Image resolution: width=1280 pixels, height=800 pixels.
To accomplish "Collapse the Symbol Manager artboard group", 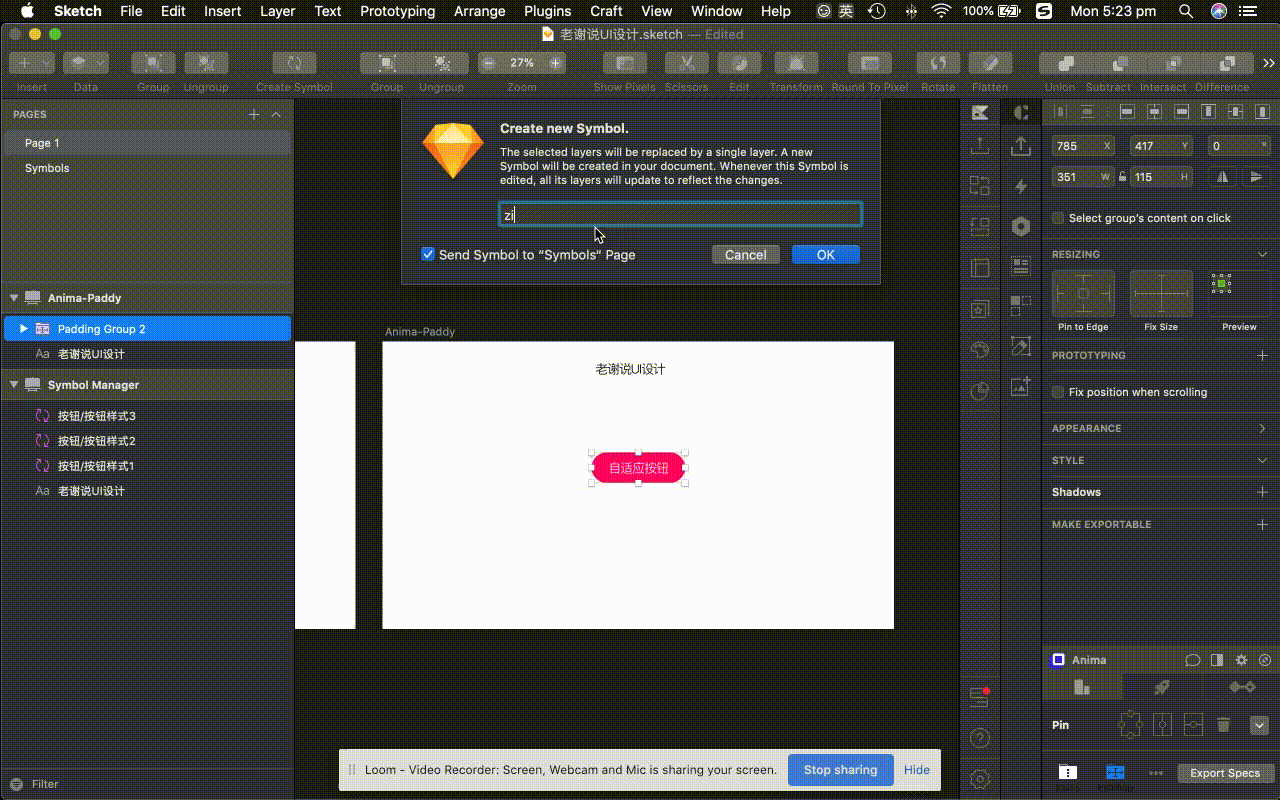I will tap(14, 385).
